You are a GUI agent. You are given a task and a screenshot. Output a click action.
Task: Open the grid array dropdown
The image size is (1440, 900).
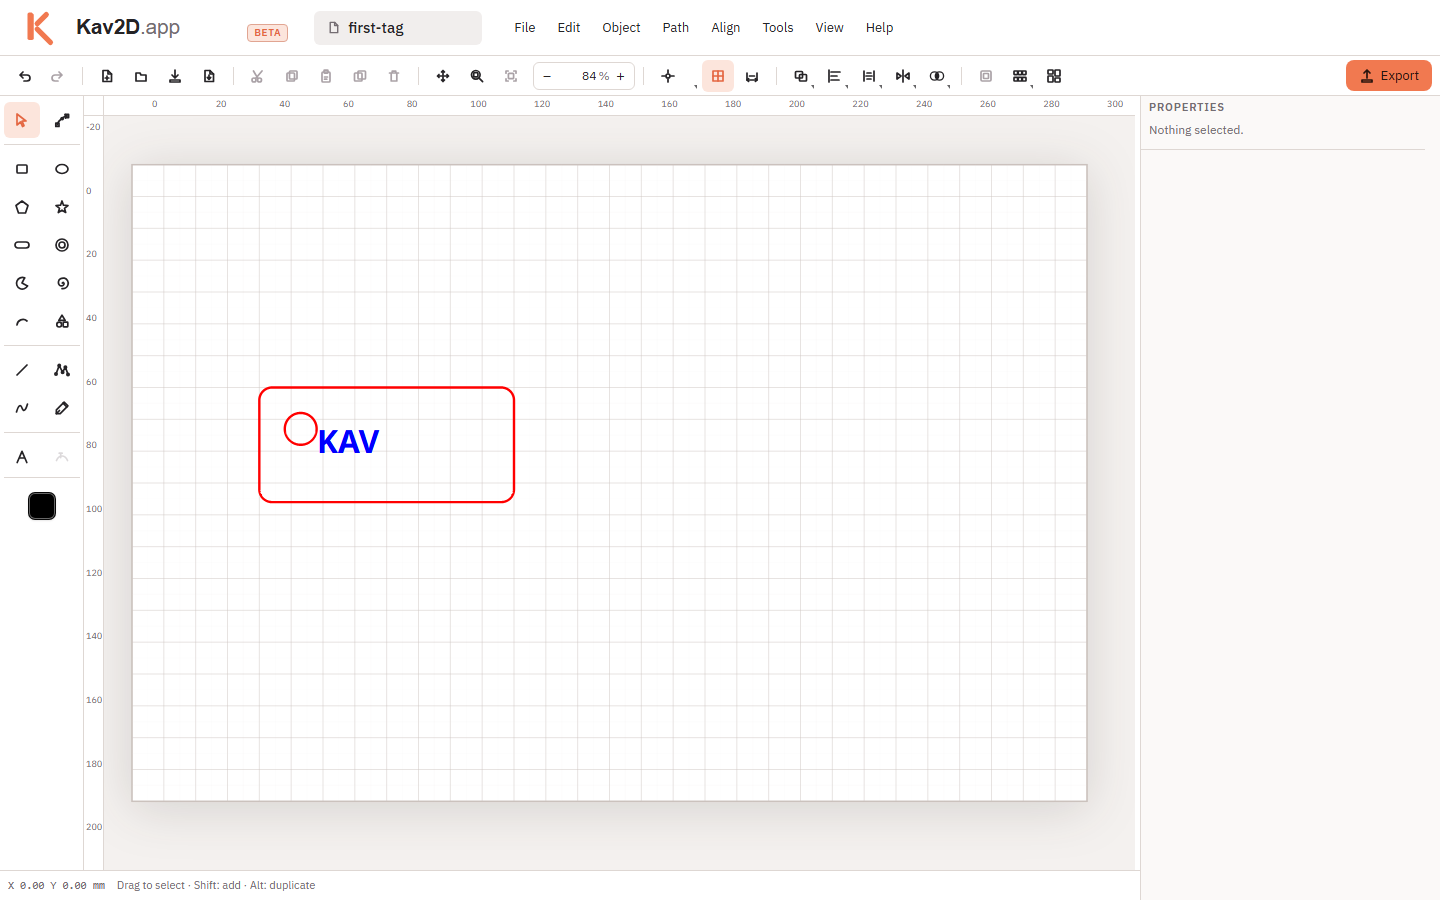click(1020, 76)
